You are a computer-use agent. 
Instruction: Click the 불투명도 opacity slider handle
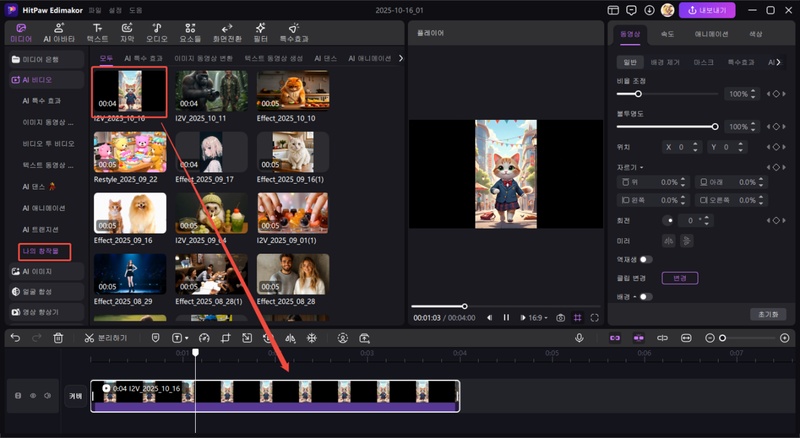pos(715,127)
